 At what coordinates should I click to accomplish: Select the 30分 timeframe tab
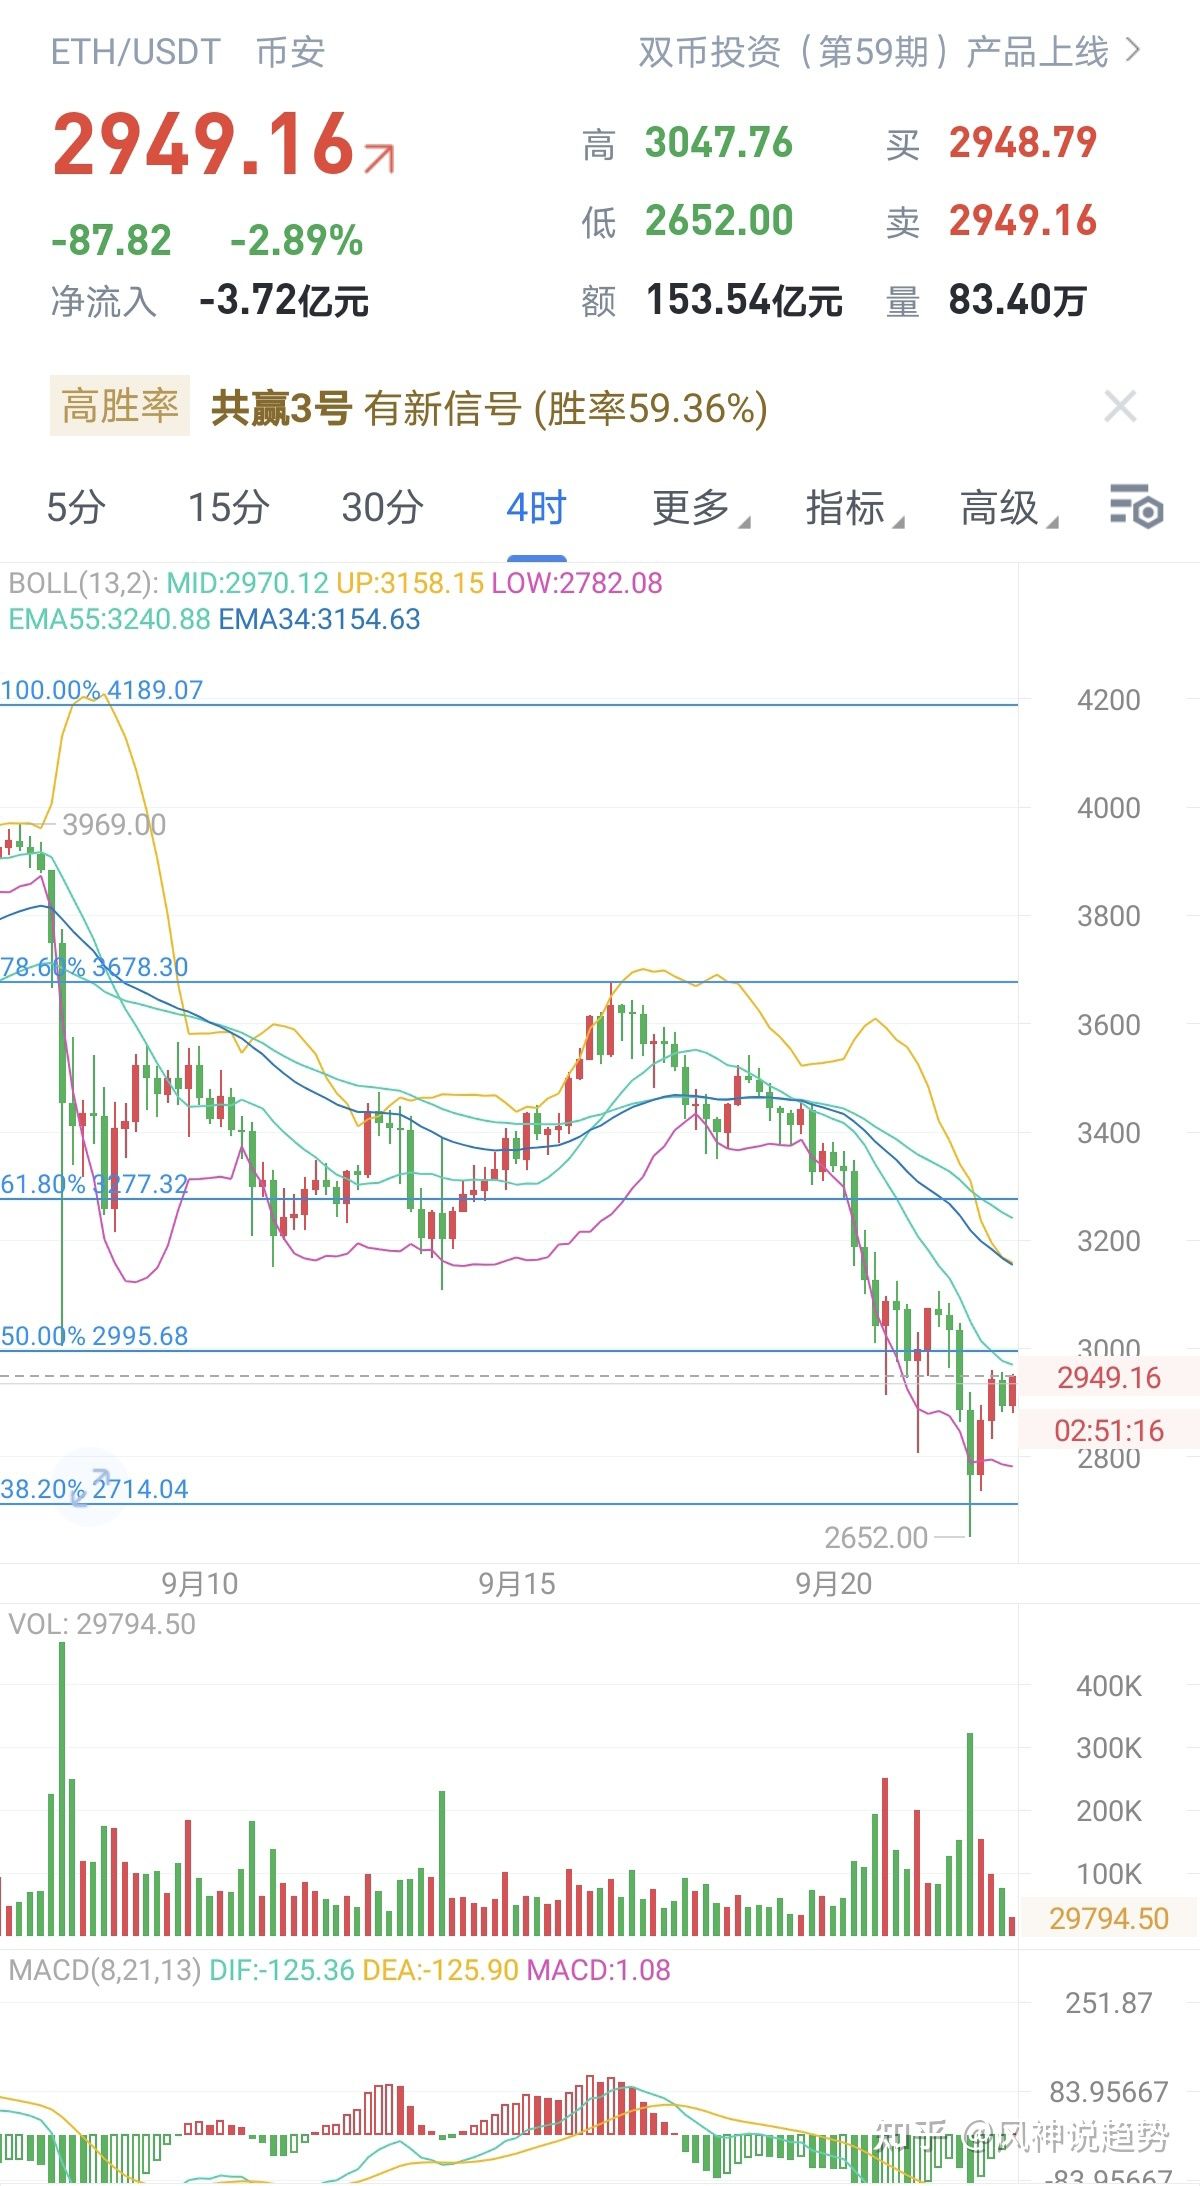coord(382,508)
